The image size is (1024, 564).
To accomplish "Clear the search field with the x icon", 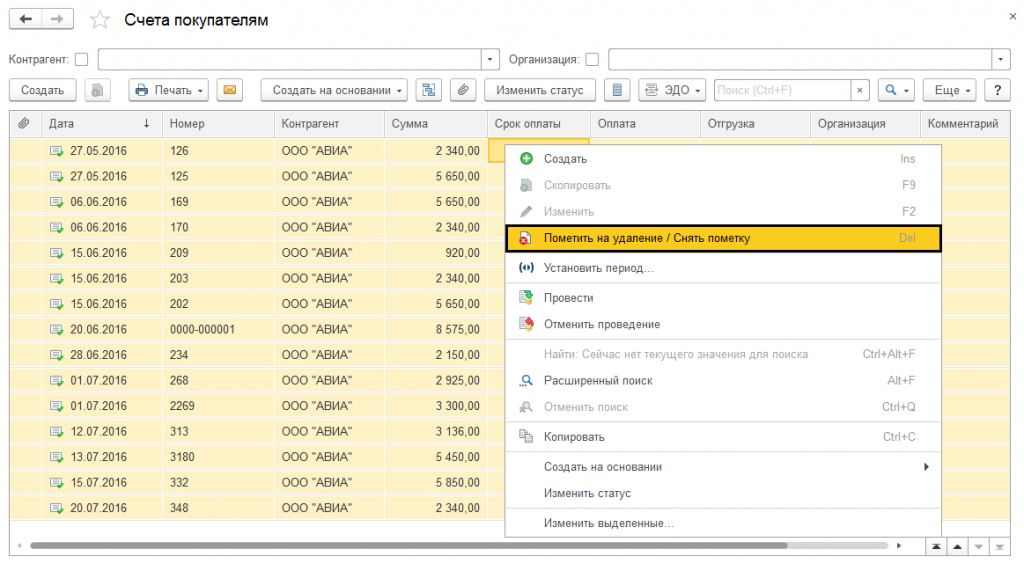I will pos(860,90).
